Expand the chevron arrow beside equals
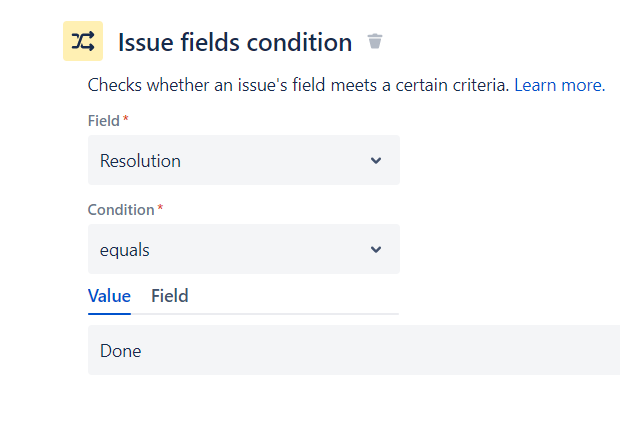 pos(376,250)
